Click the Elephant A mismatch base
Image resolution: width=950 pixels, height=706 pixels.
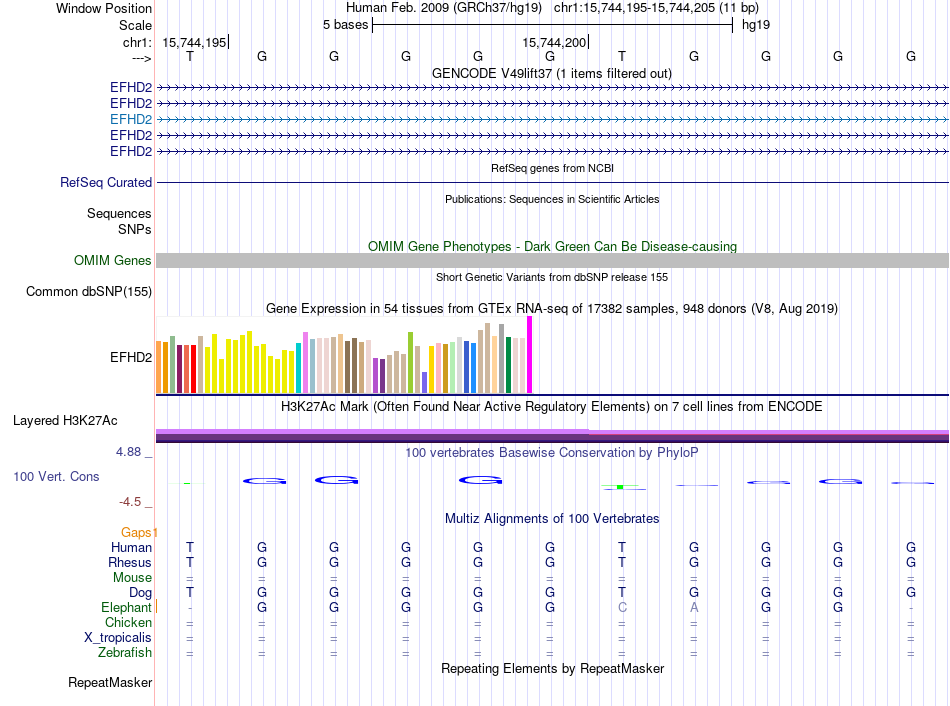pyautogui.click(x=694, y=607)
